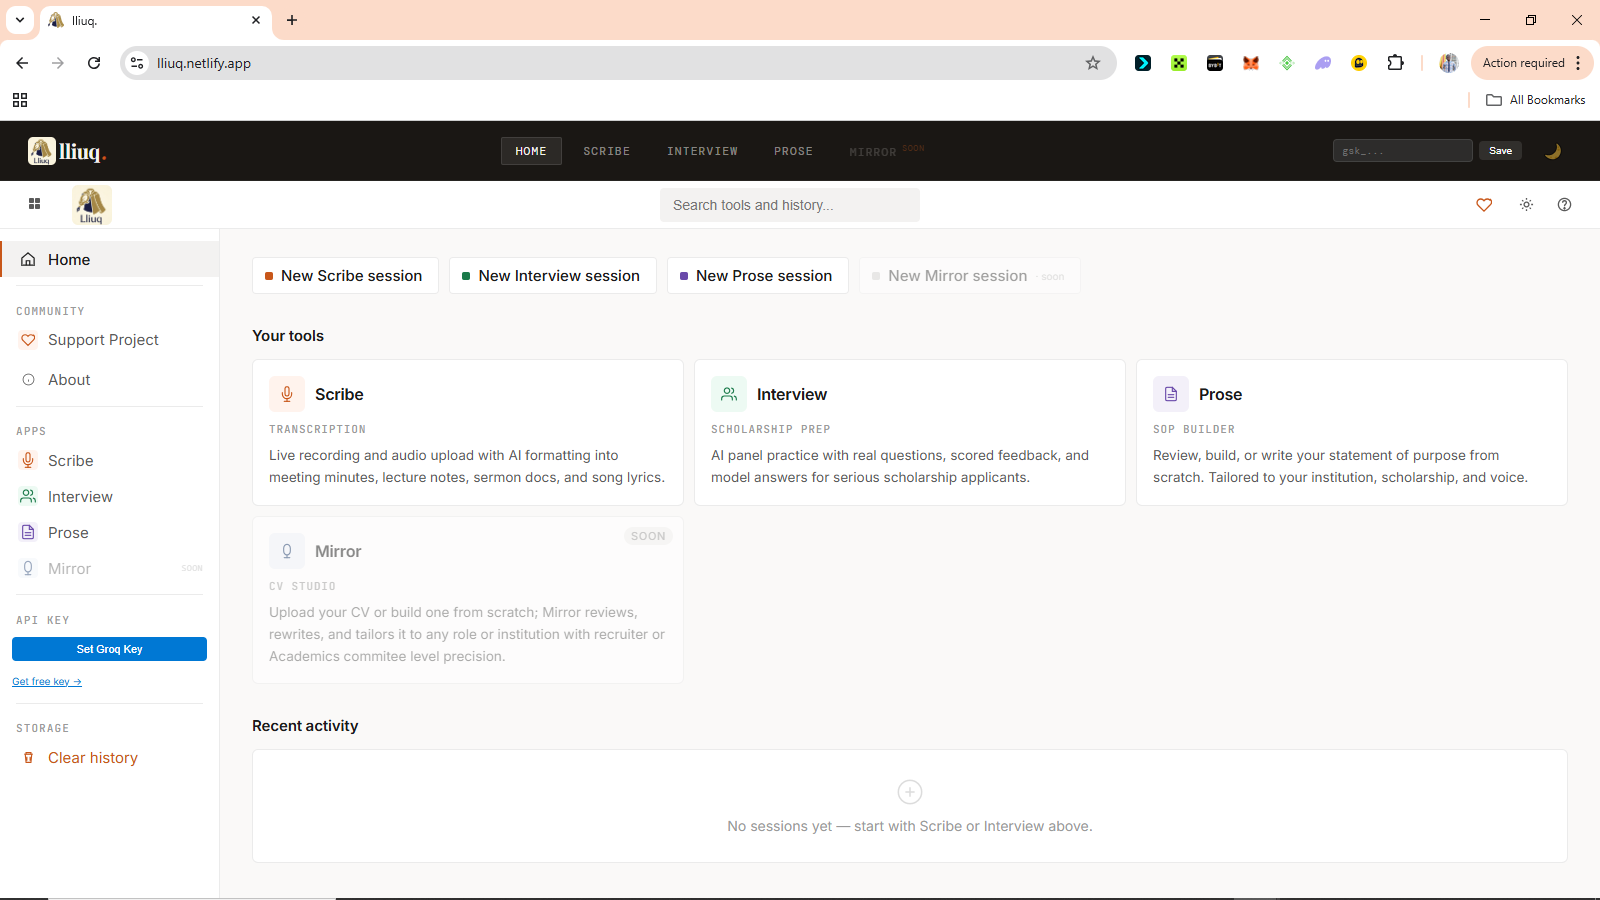Open Support Project in Community section
The width and height of the screenshot is (1600, 900).
(110, 340)
